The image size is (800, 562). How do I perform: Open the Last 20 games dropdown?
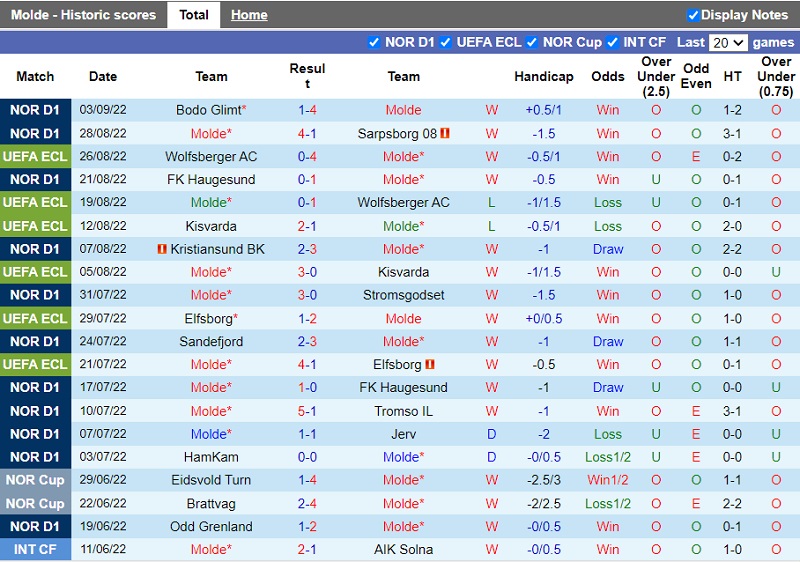727,42
